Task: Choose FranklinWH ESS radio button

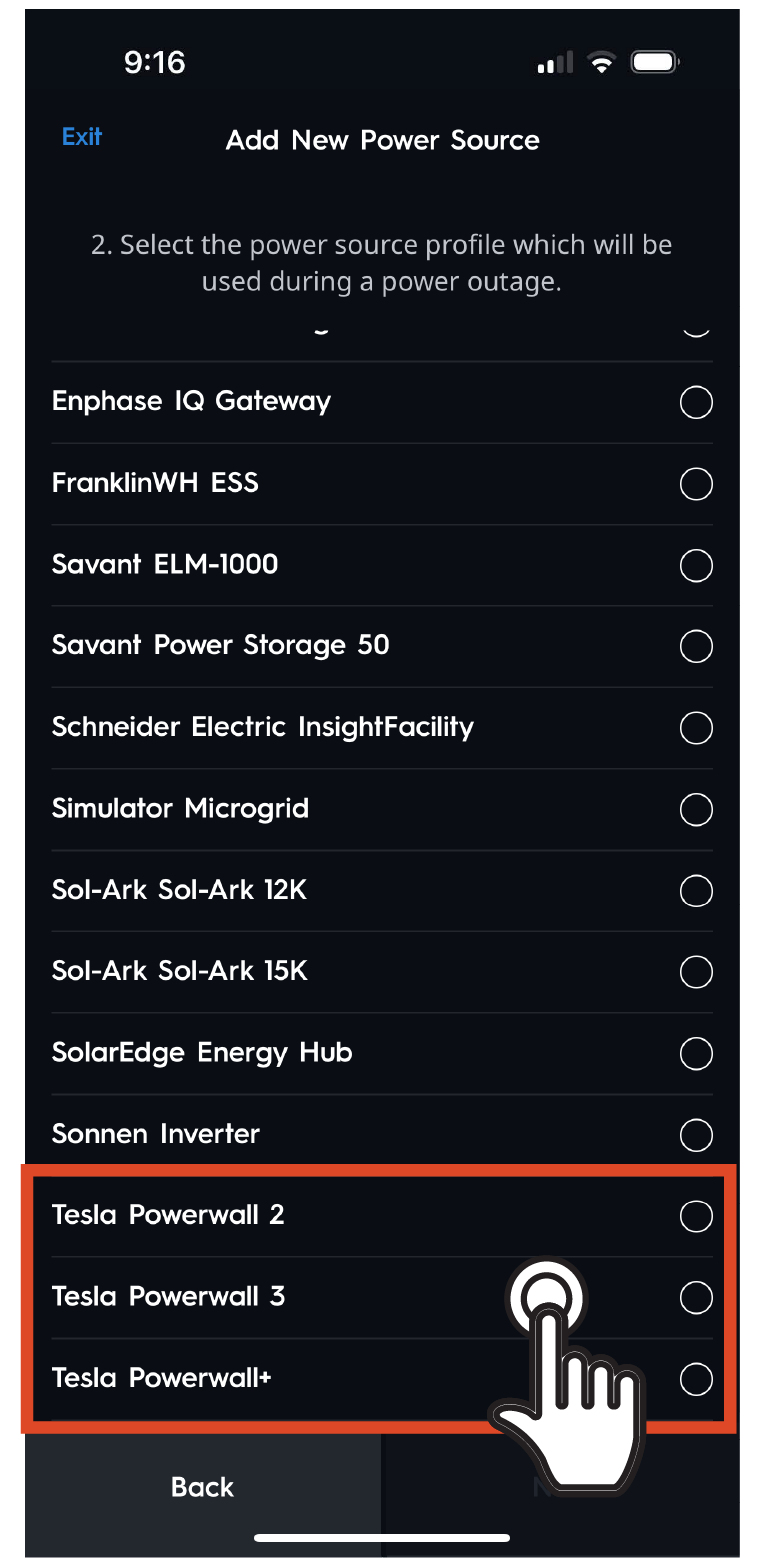Action: pos(695,484)
